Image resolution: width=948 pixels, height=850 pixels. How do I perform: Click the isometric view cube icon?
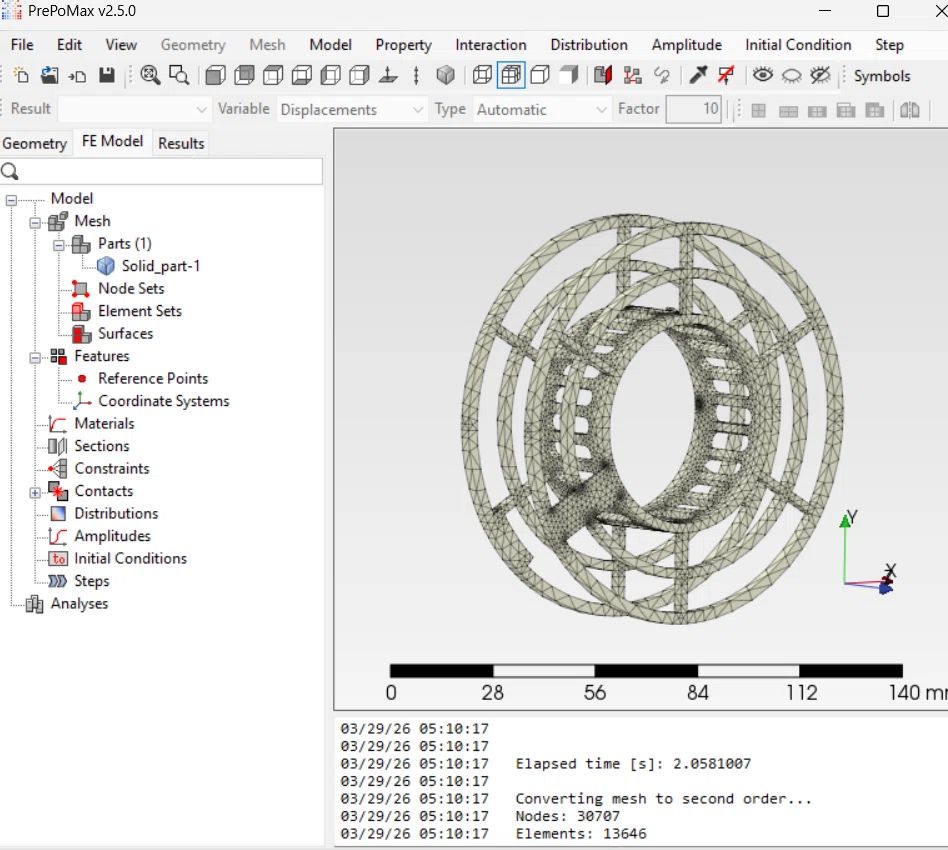(446, 76)
